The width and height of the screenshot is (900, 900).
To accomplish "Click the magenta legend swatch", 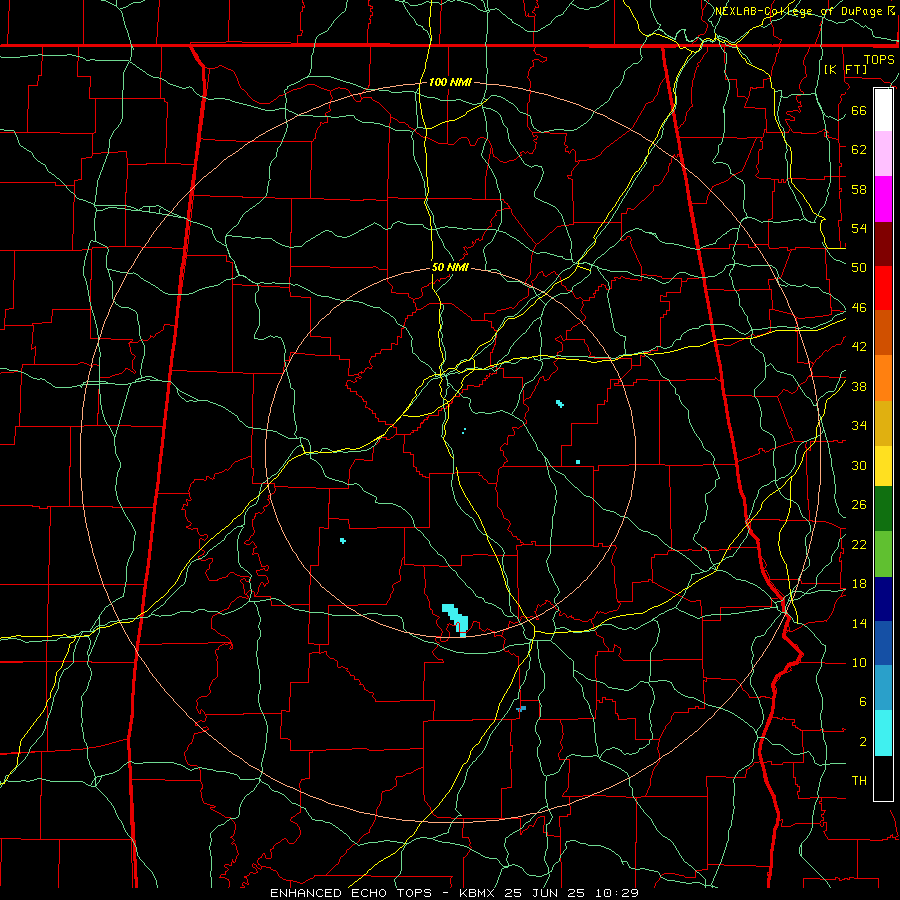I will [883, 199].
